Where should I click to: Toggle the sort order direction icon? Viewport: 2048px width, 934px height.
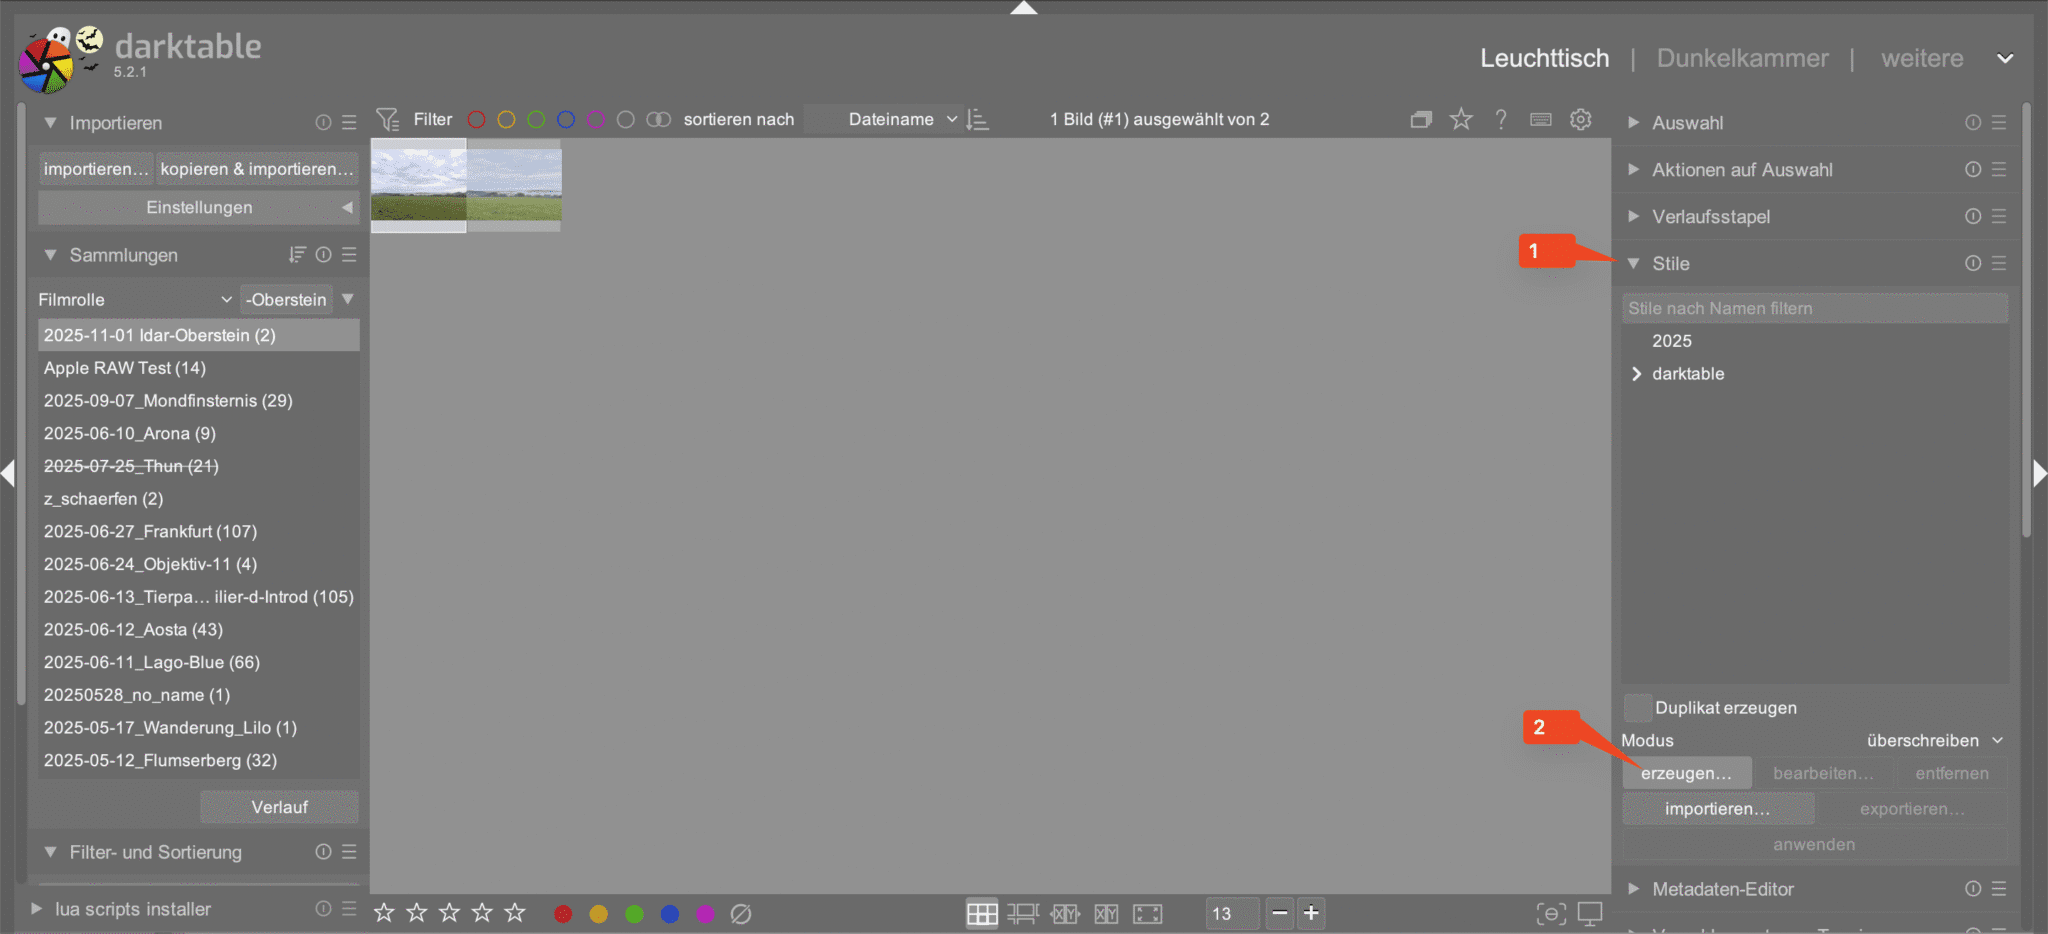(978, 120)
